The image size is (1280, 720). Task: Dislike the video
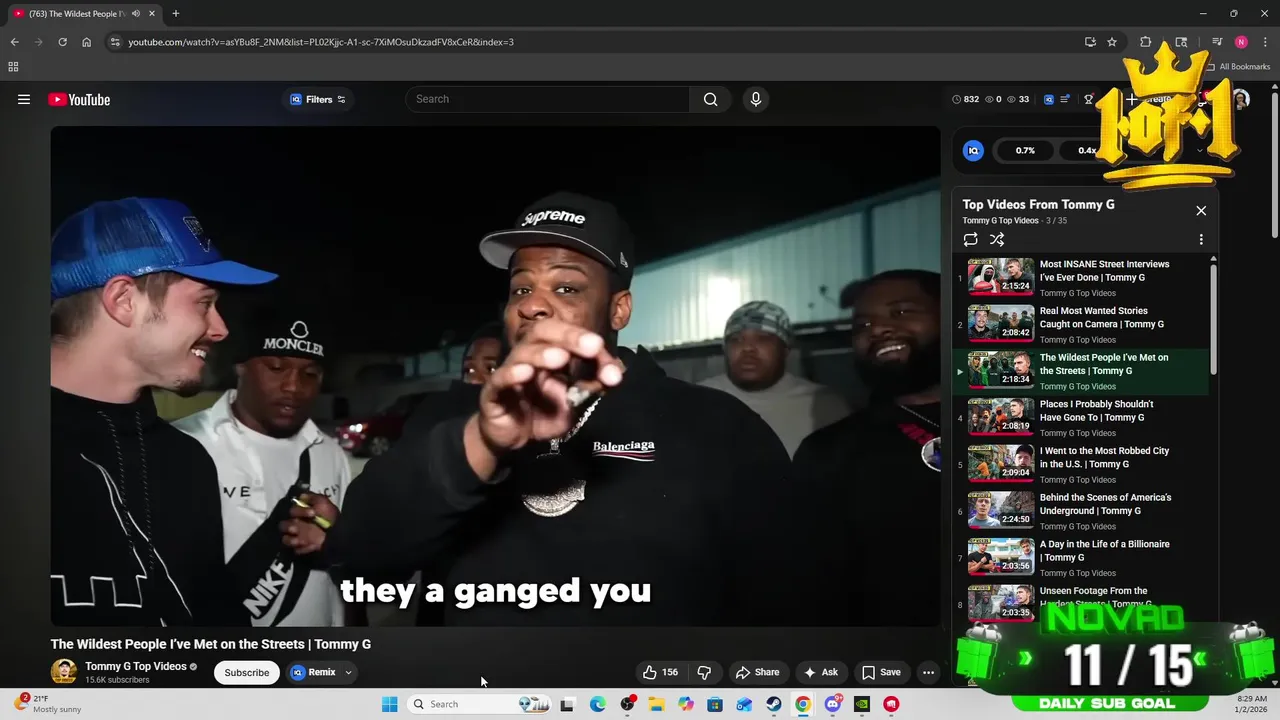[704, 672]
